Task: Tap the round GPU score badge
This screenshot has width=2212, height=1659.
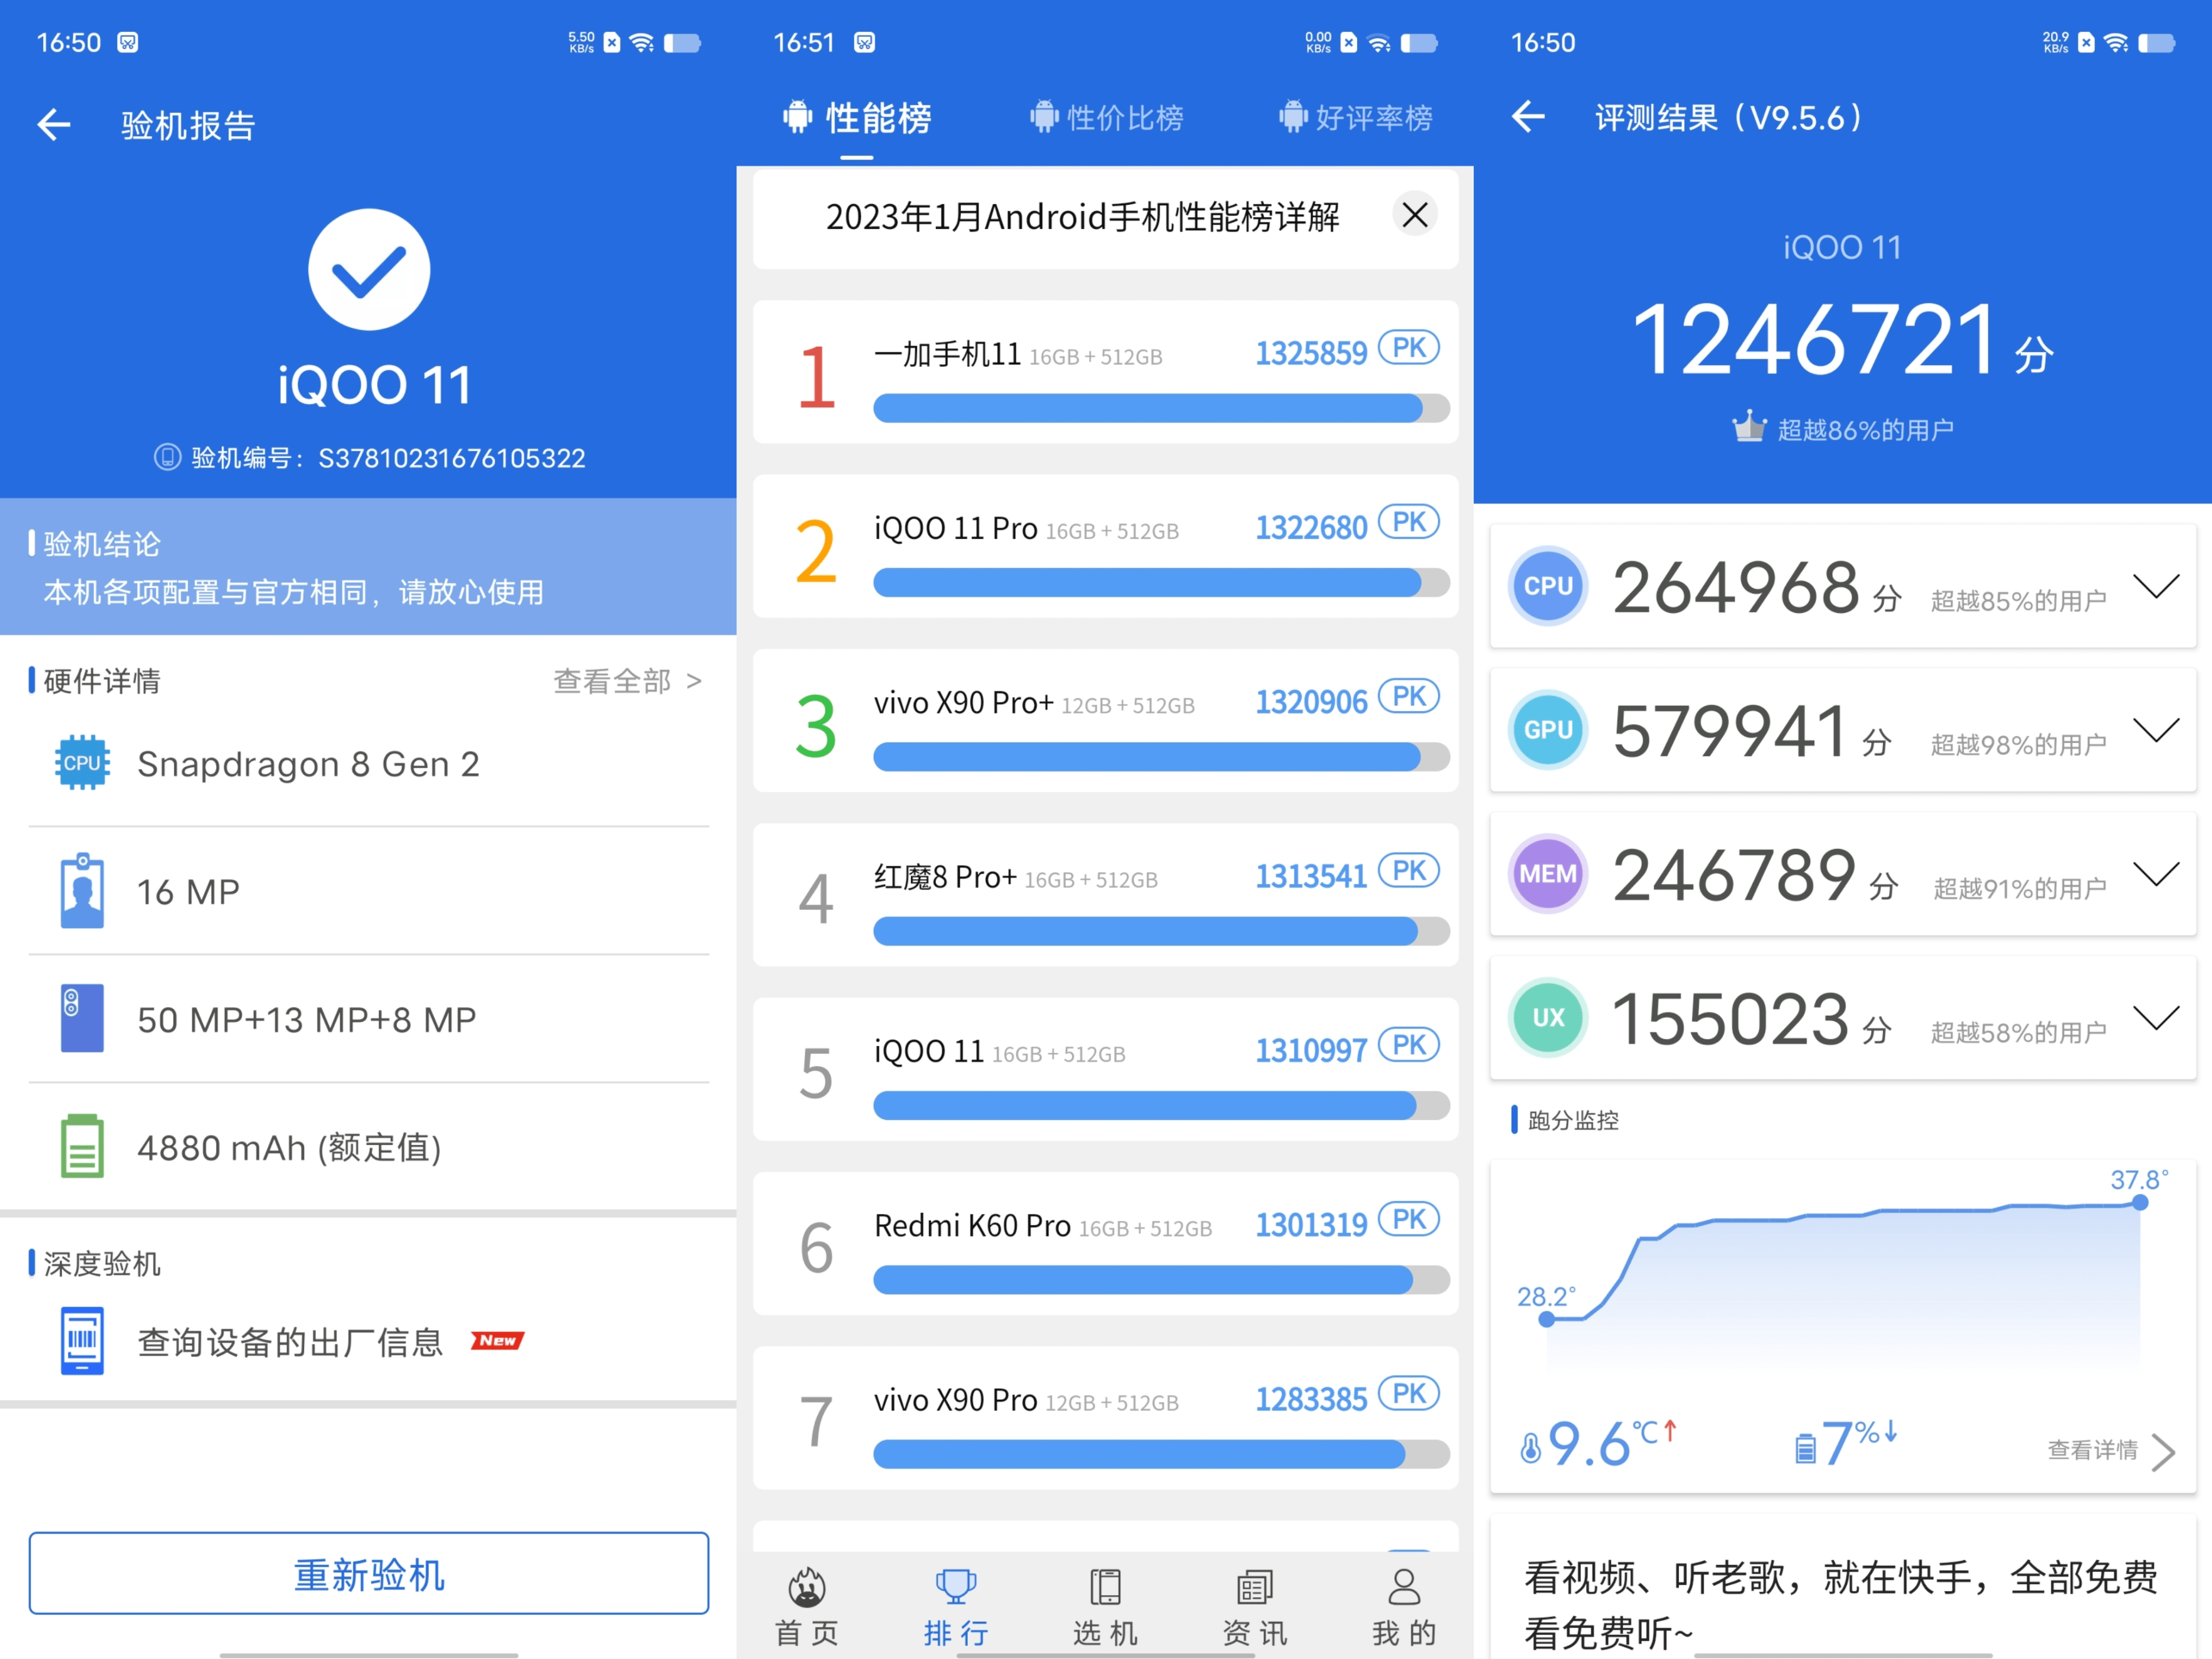Action: [x=1548, y=730]
